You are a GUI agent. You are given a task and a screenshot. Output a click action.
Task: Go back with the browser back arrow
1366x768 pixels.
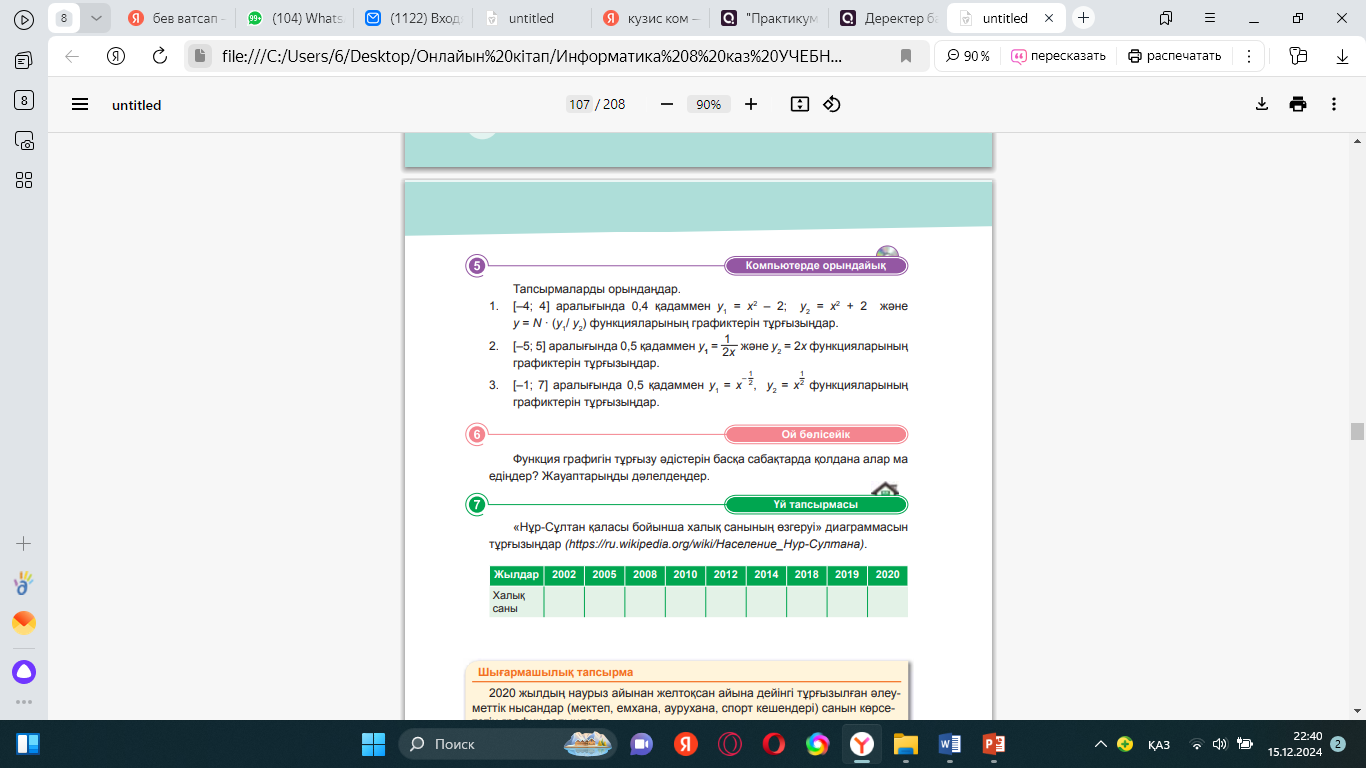[72, 56]
